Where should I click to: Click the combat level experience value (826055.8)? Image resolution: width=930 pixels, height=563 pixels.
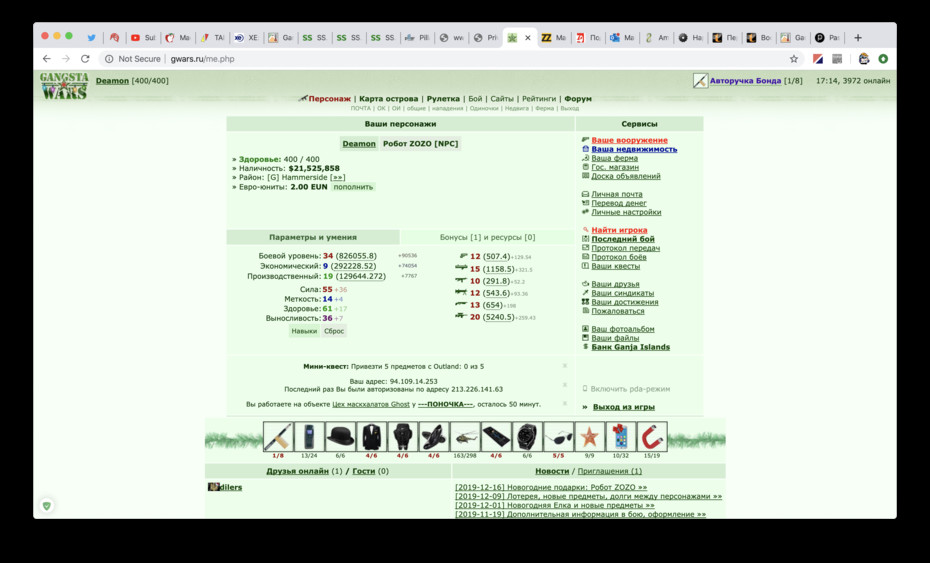click(356, 256)
